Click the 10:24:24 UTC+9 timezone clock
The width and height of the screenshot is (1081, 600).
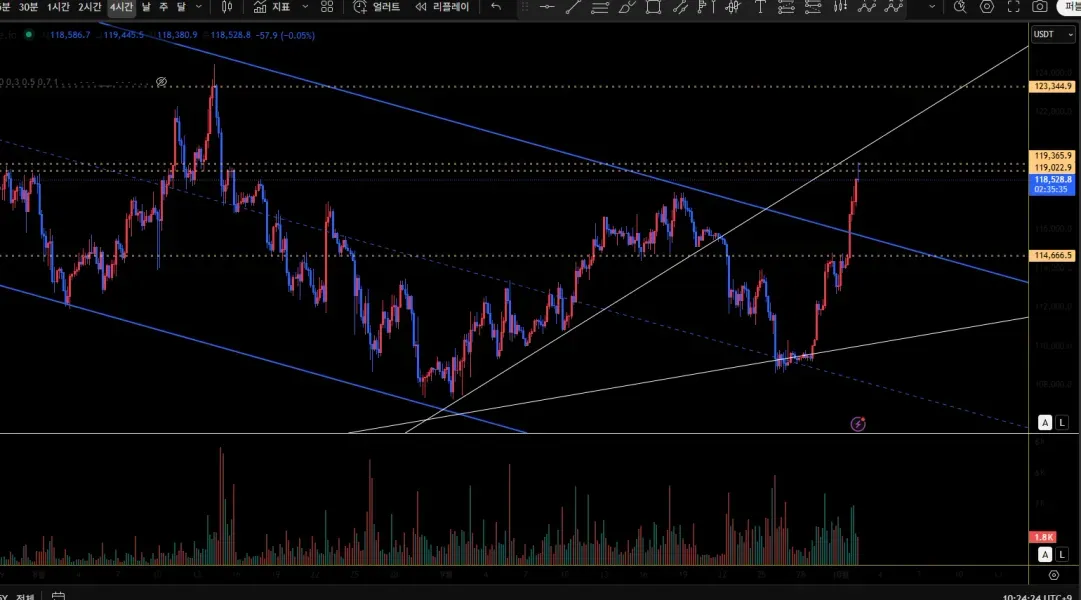click(x=1037, y=597)
